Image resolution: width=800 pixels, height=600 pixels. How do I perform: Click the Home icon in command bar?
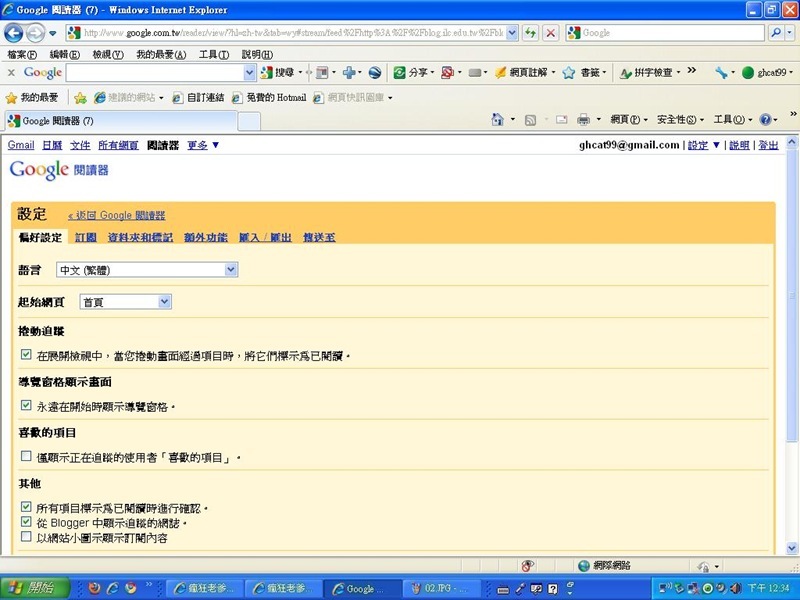(497, 120)
